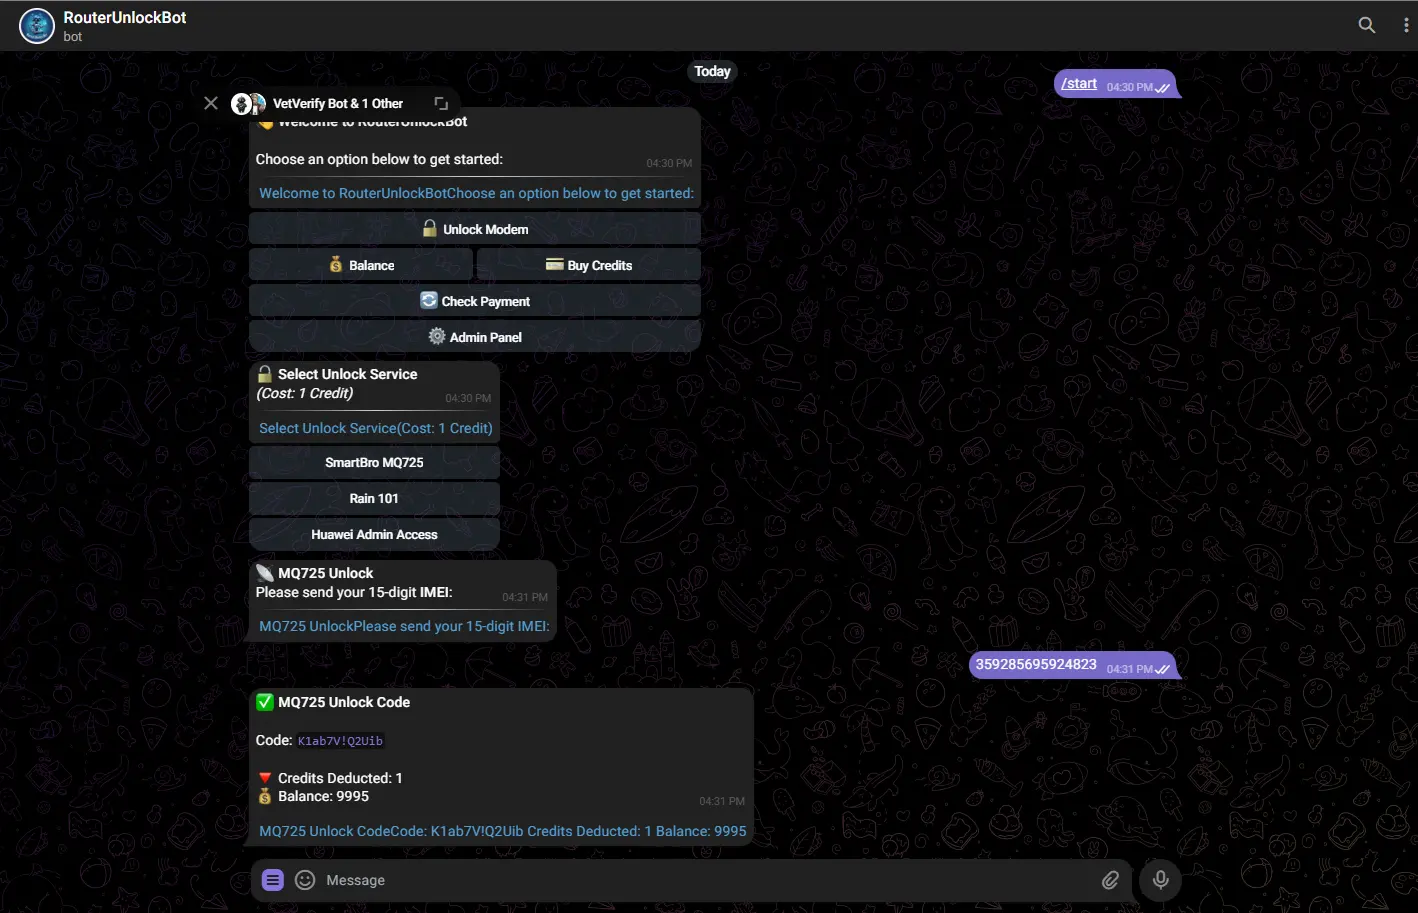Click the "VetVerify Bot & 1 Other" label
Image resolution: width=1418 pixels, height=913 pixels.
point(338,103)
